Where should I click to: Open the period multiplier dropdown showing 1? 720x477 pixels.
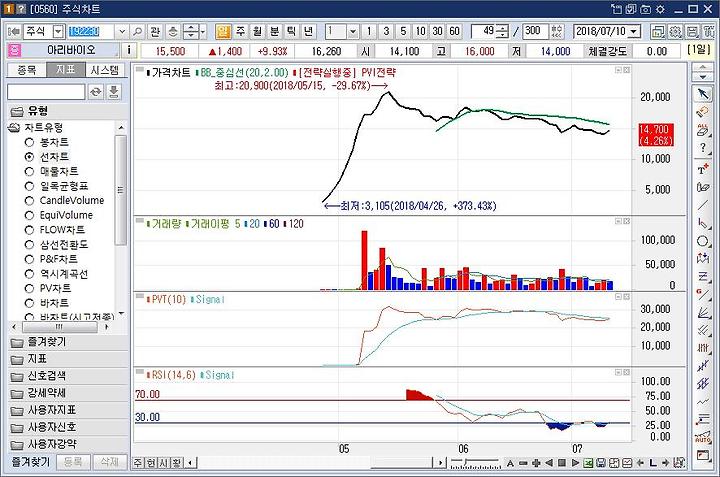353,31
